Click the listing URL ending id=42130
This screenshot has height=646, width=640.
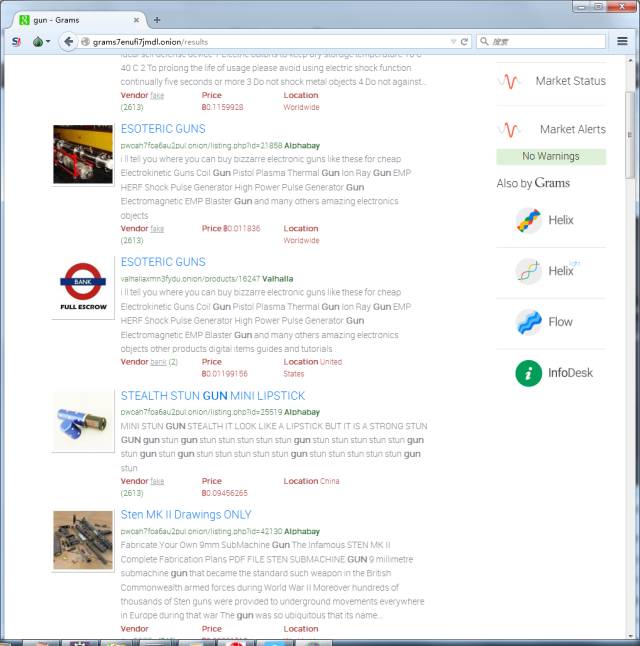(202, 531)
